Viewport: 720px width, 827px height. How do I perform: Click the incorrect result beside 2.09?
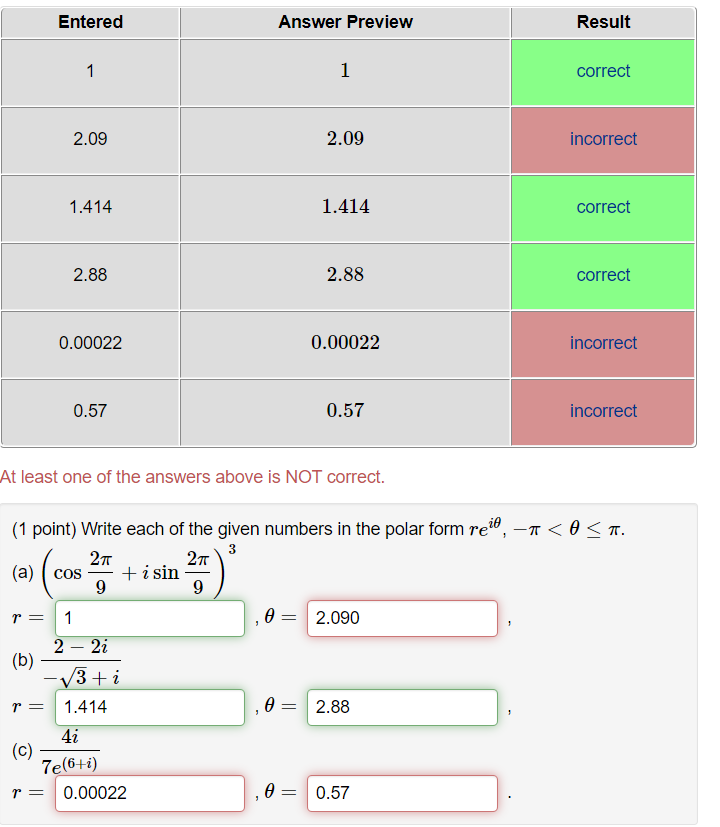[602, 139]
